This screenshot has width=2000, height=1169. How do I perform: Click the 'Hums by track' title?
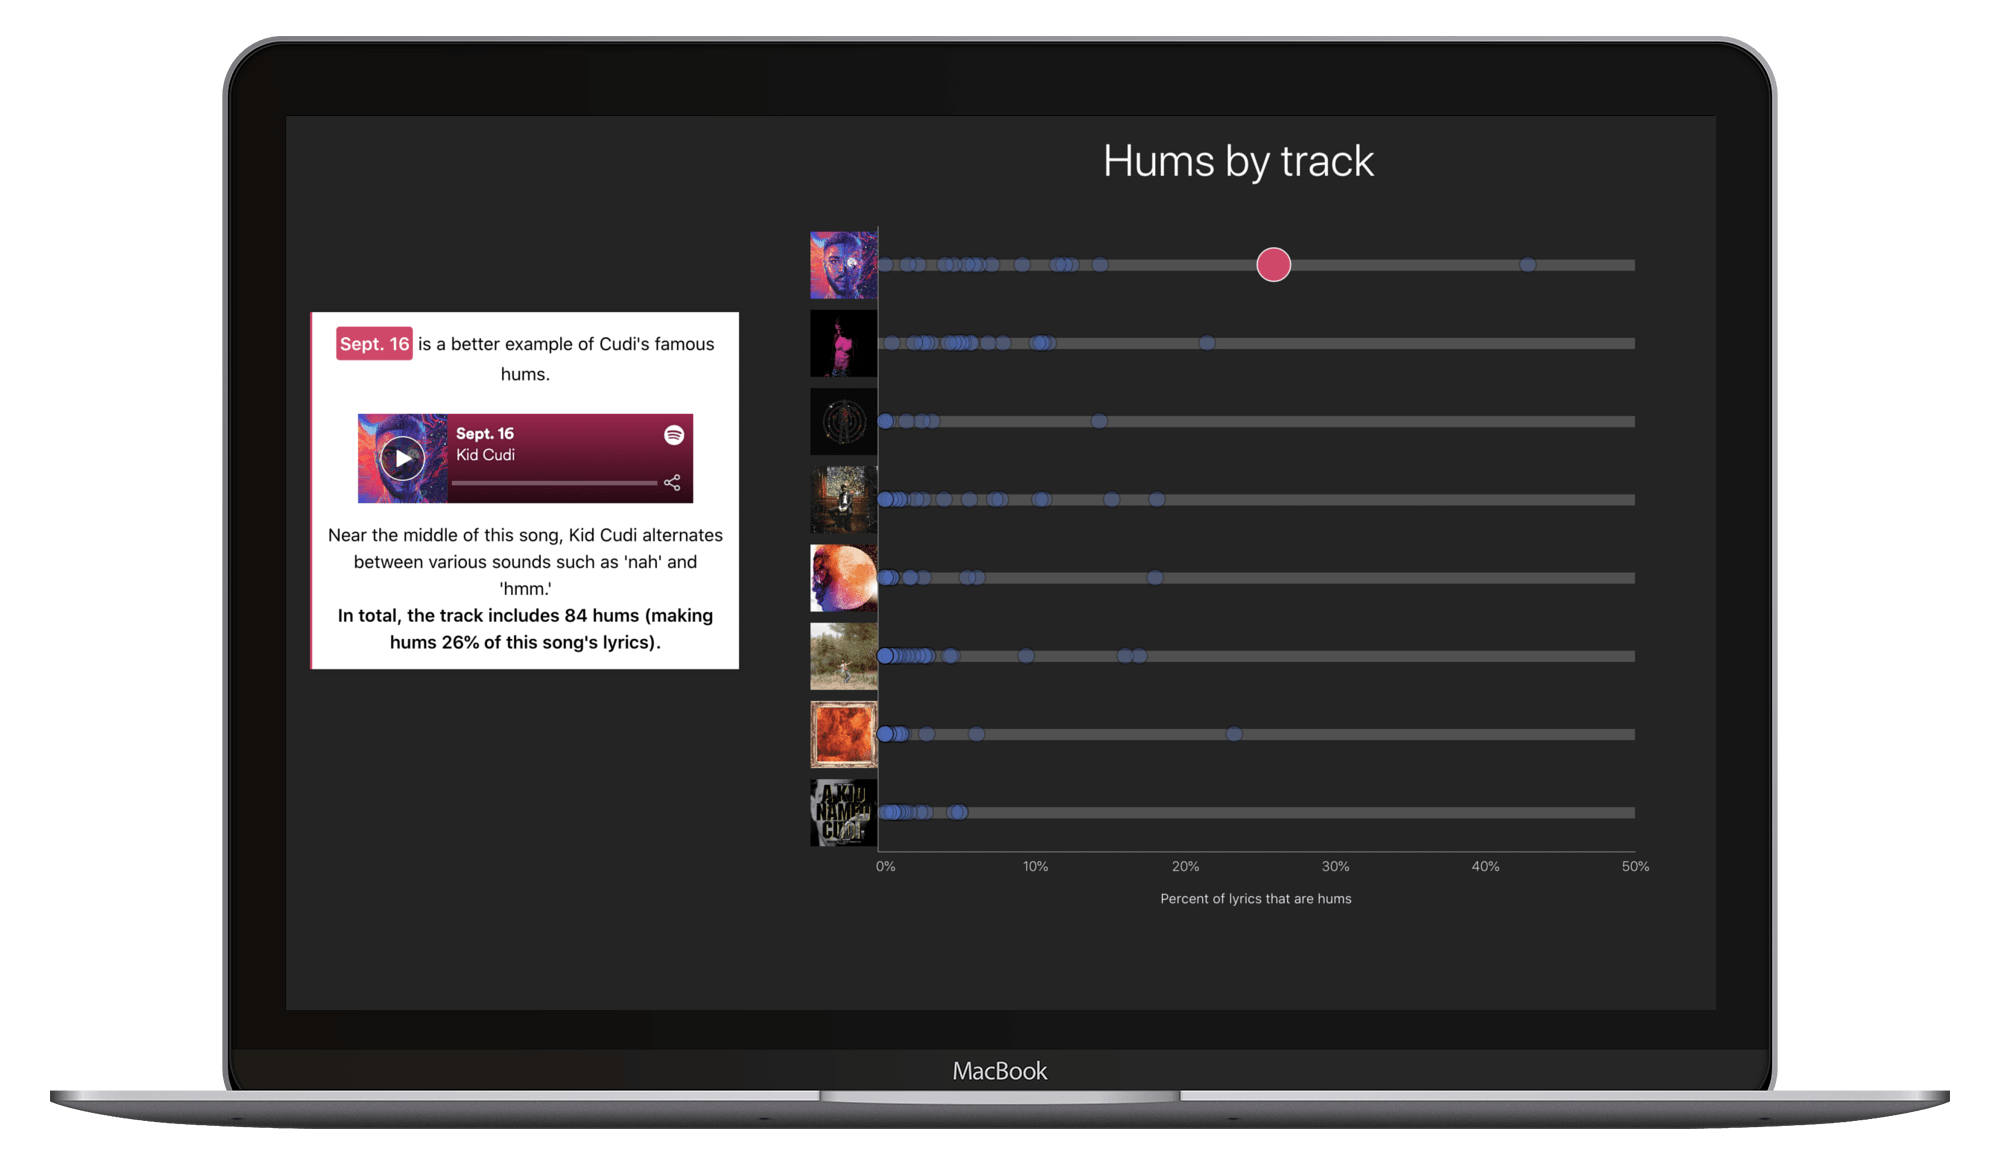[1238, 161]
